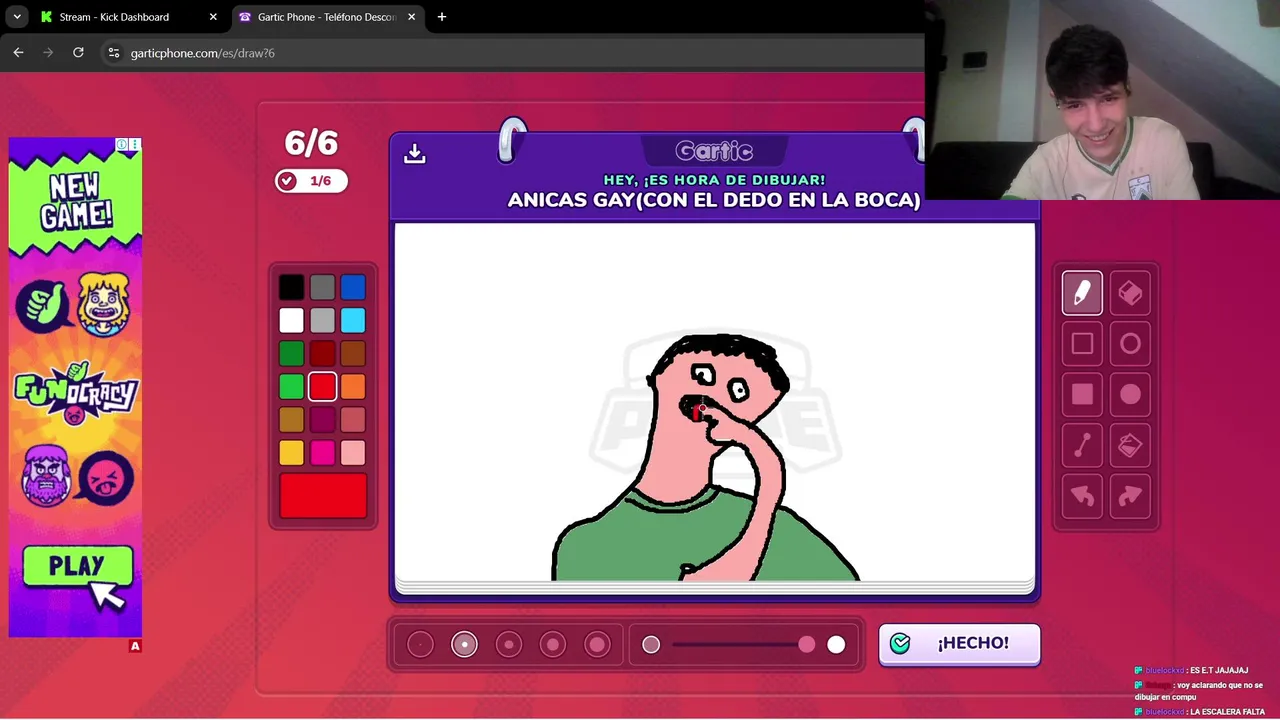The width and height of the screenshot is (1280, 720).
Task: Pick the dark green color swatch
Action: [x=291, y=354]
